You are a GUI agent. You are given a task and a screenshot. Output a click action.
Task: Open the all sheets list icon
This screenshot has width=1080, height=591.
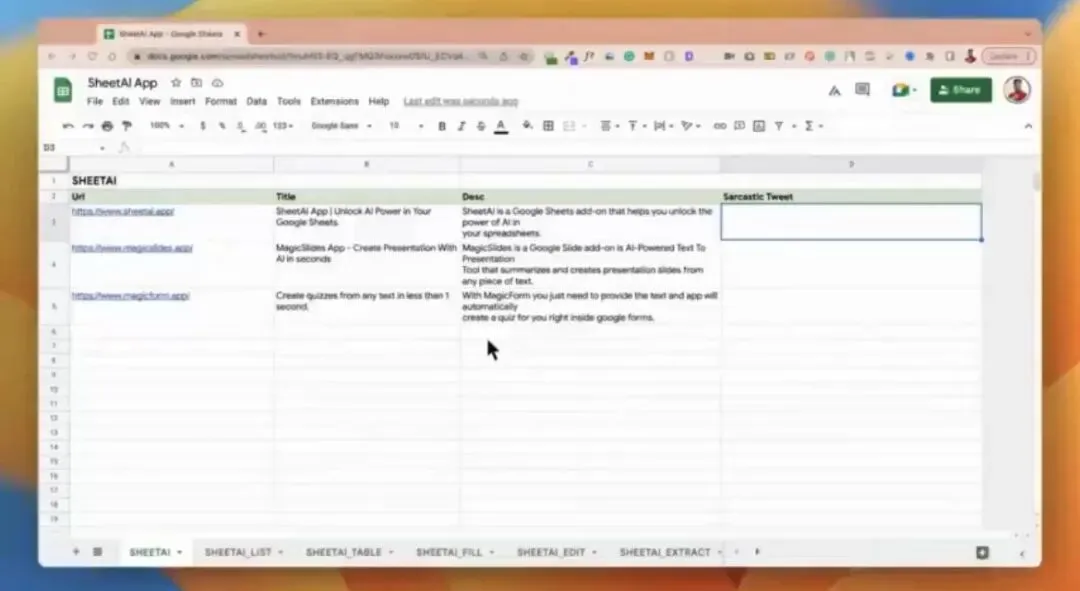[98, 552]
